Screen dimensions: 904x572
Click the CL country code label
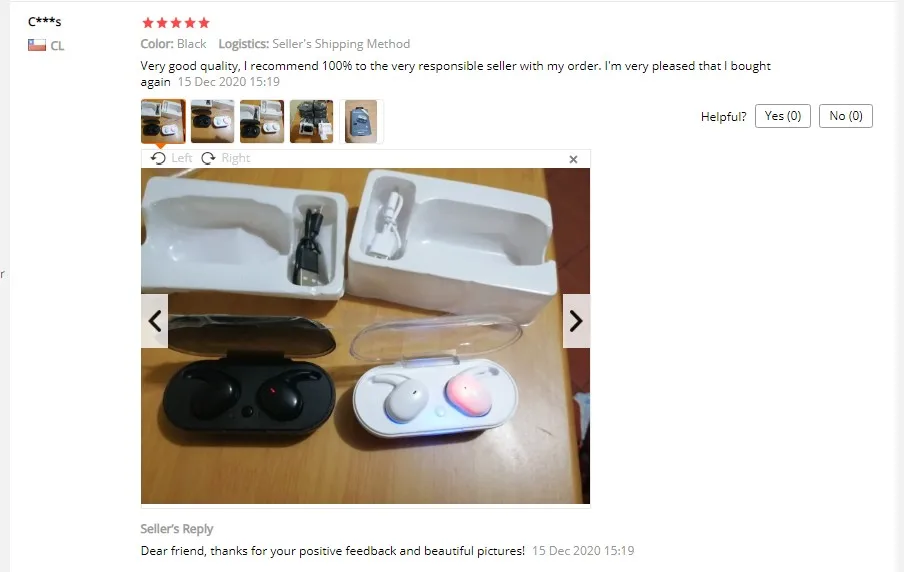pos(57,46)
